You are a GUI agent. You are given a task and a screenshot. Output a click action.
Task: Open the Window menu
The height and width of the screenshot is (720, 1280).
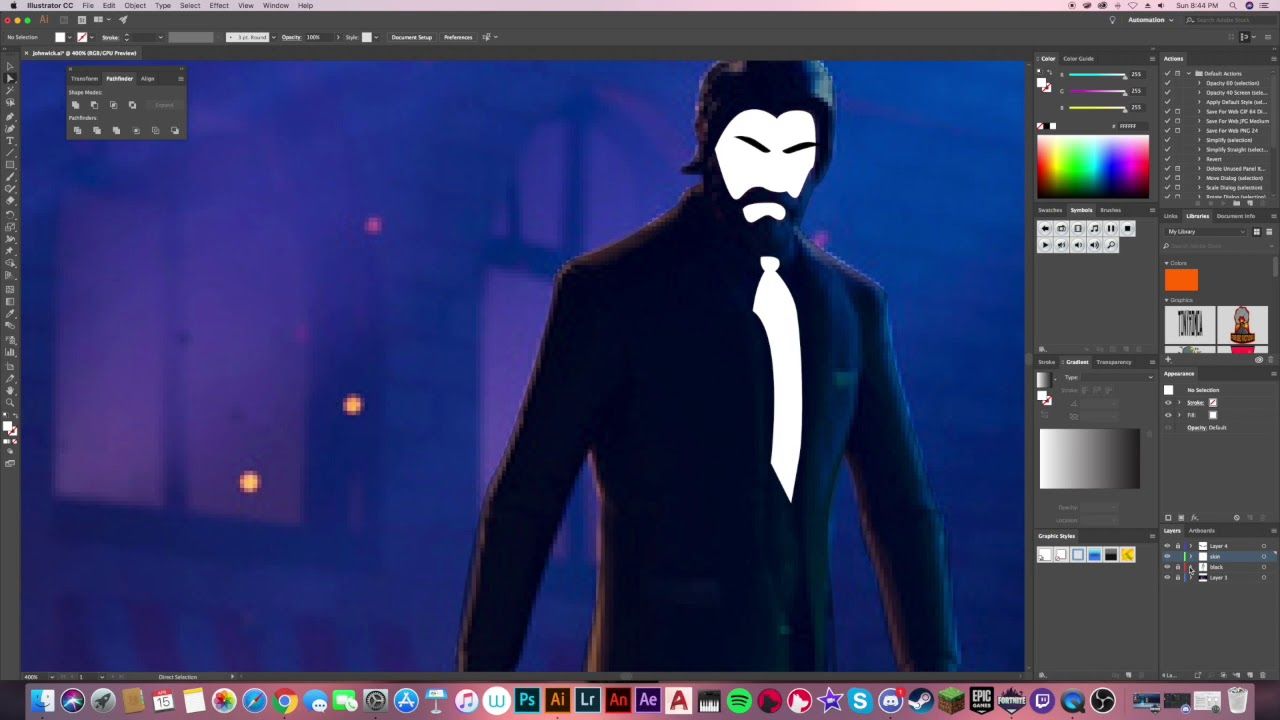click(x=276, y=6)
